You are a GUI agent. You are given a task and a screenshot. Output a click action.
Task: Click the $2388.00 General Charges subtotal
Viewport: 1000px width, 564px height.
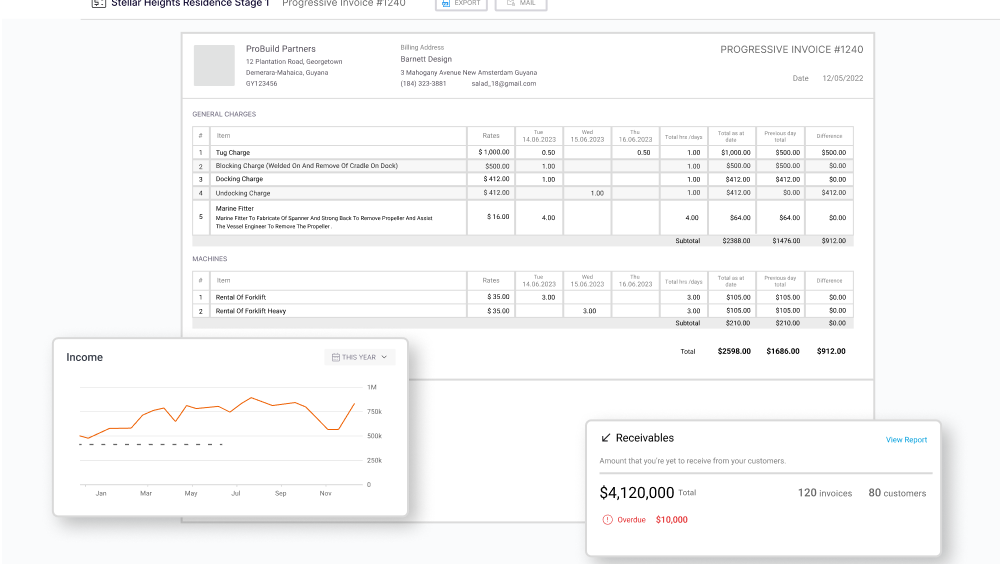pyautogui.click(x=736, y=241)
